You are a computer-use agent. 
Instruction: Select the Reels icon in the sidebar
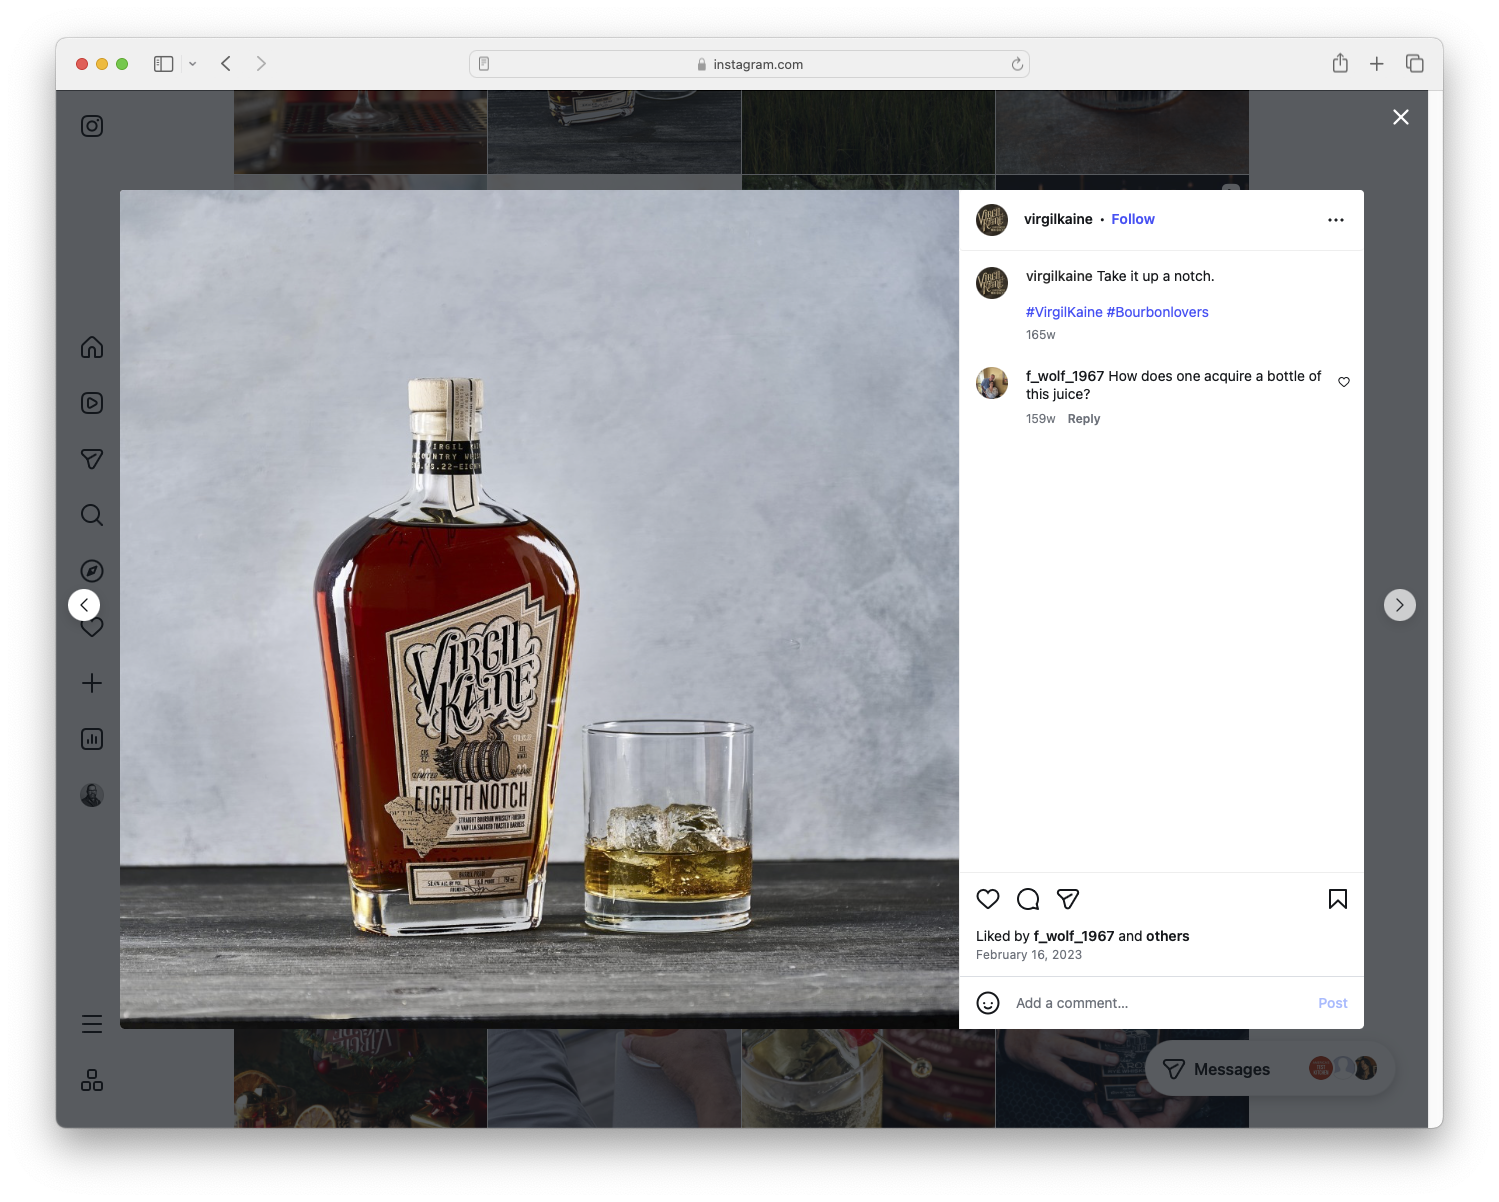[x=91, y=403]
